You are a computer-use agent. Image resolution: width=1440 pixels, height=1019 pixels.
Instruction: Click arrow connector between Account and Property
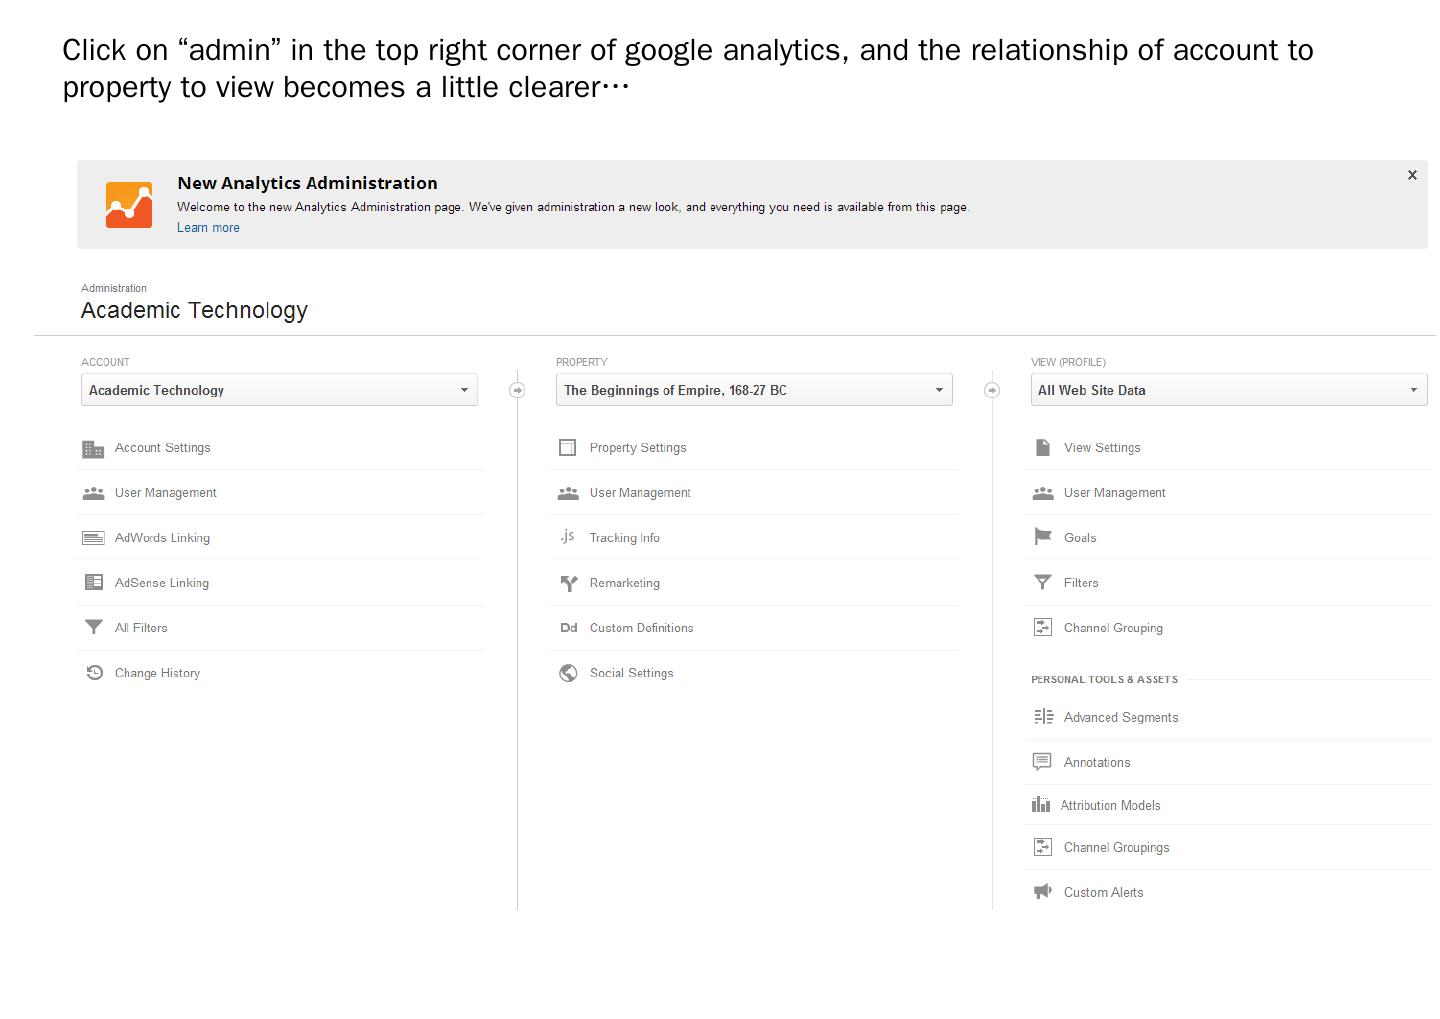(x=517, y=390)
